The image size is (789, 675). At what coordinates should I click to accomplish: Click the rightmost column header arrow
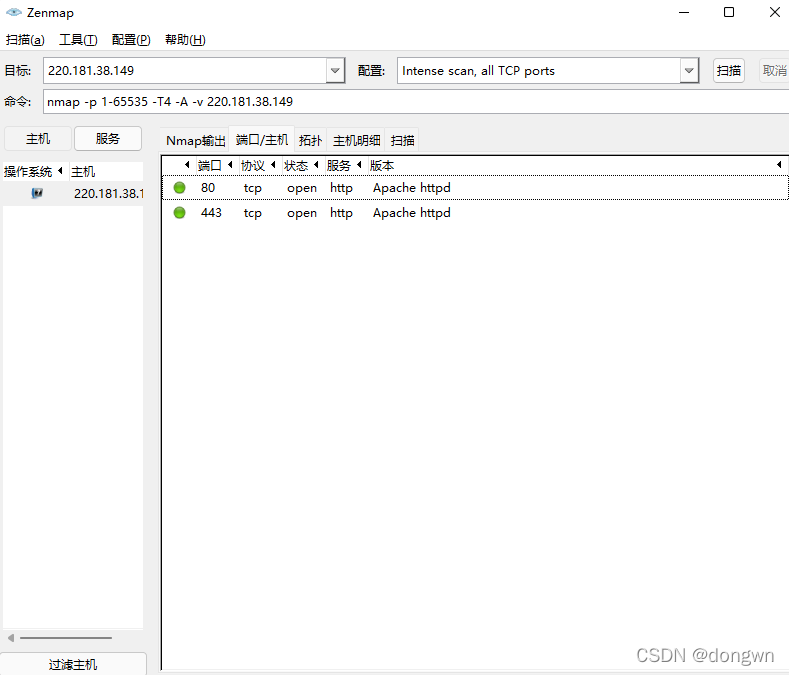pyautogui.click(x=779, y=165)
